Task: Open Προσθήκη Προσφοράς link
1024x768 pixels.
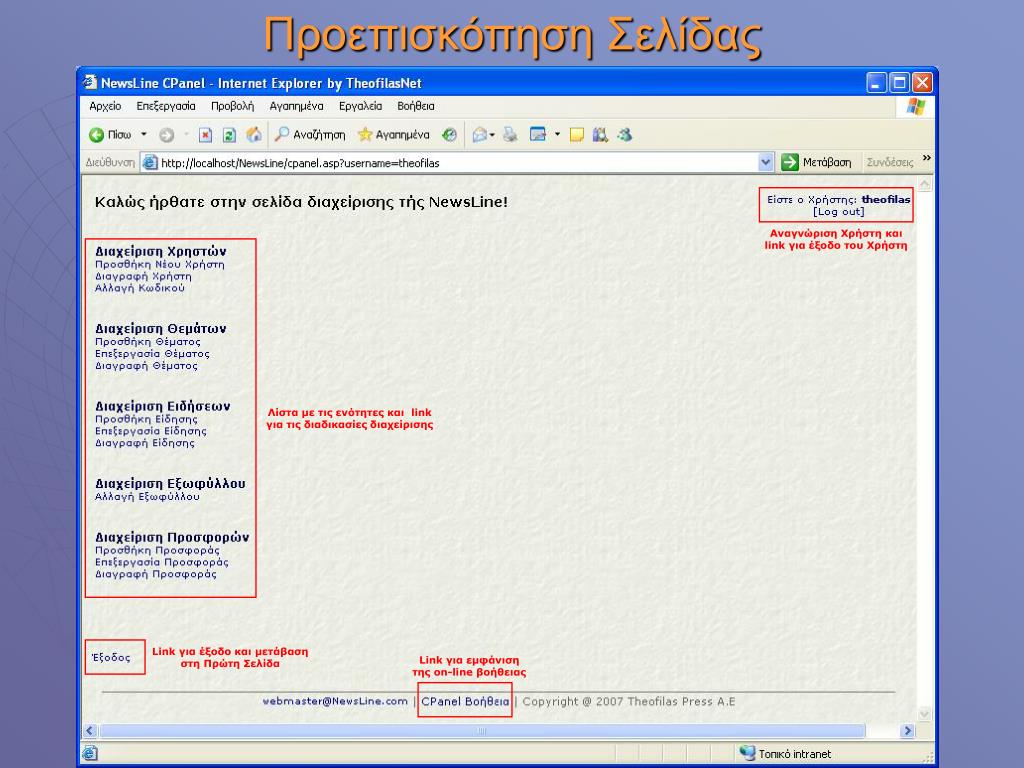Action: pyautogui.click(x=157, y=551)
